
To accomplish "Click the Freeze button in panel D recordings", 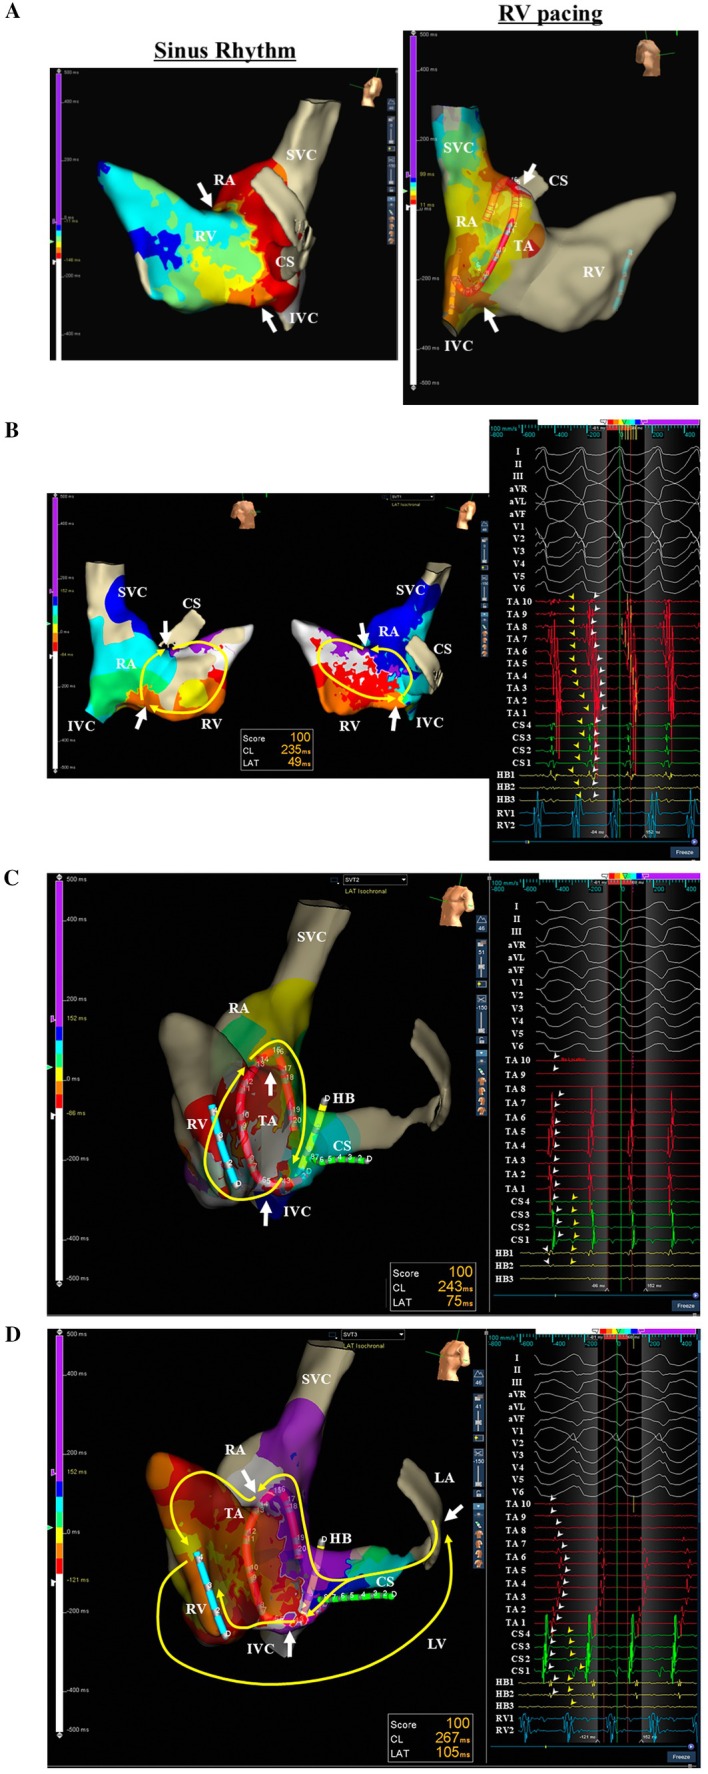I will pos(681,1756).
